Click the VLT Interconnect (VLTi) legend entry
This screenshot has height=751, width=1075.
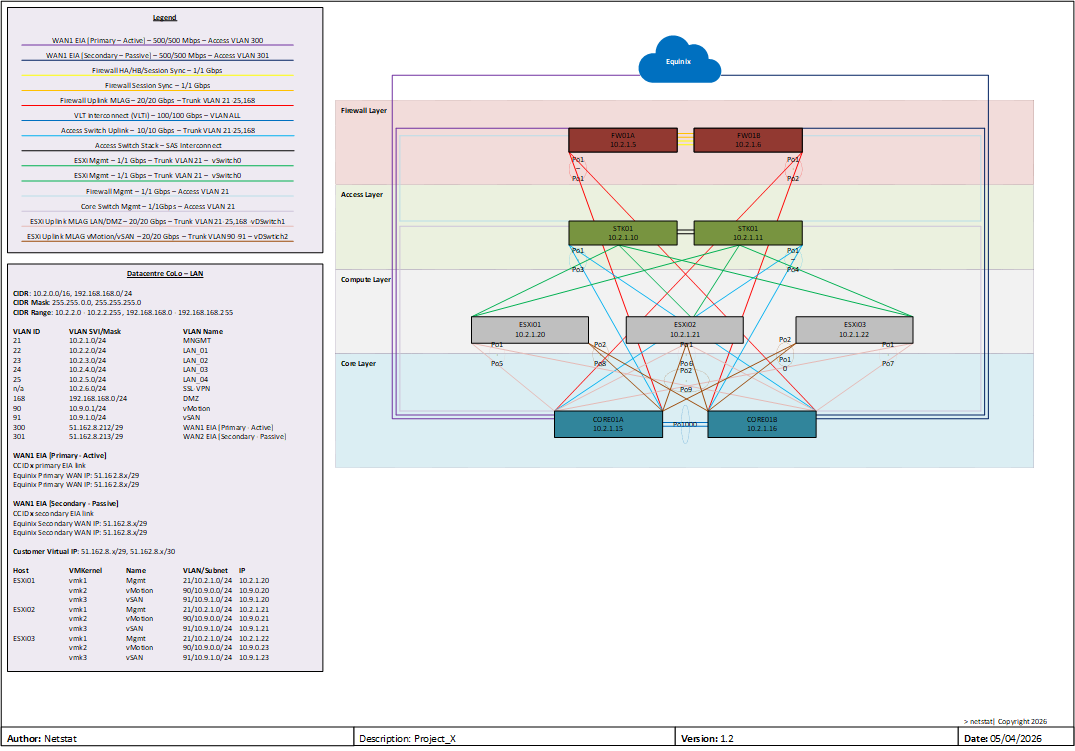(x=158, y=116)
